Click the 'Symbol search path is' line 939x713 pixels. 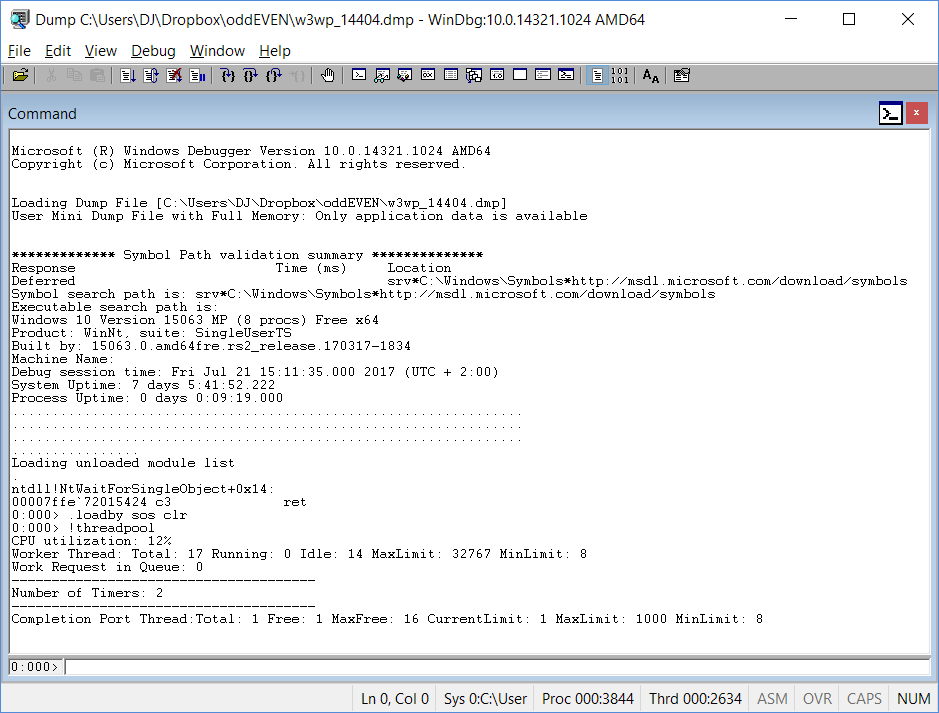coord(364,294)
